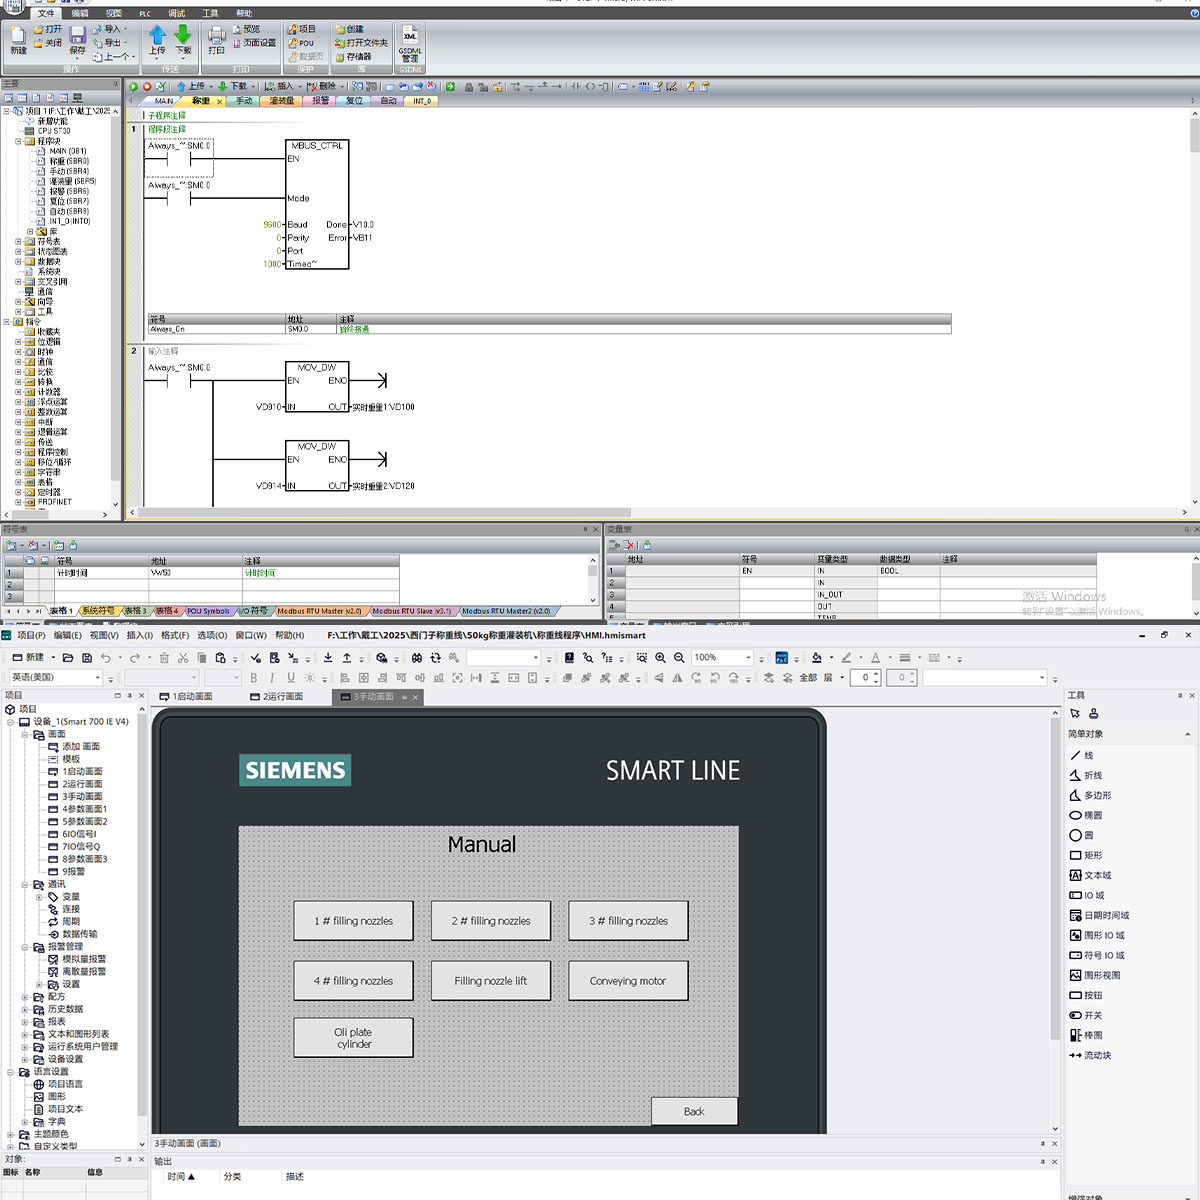Click the Back button on HMI screen
This screenshot has width=1200, height=1200.
click(694, 1111)
